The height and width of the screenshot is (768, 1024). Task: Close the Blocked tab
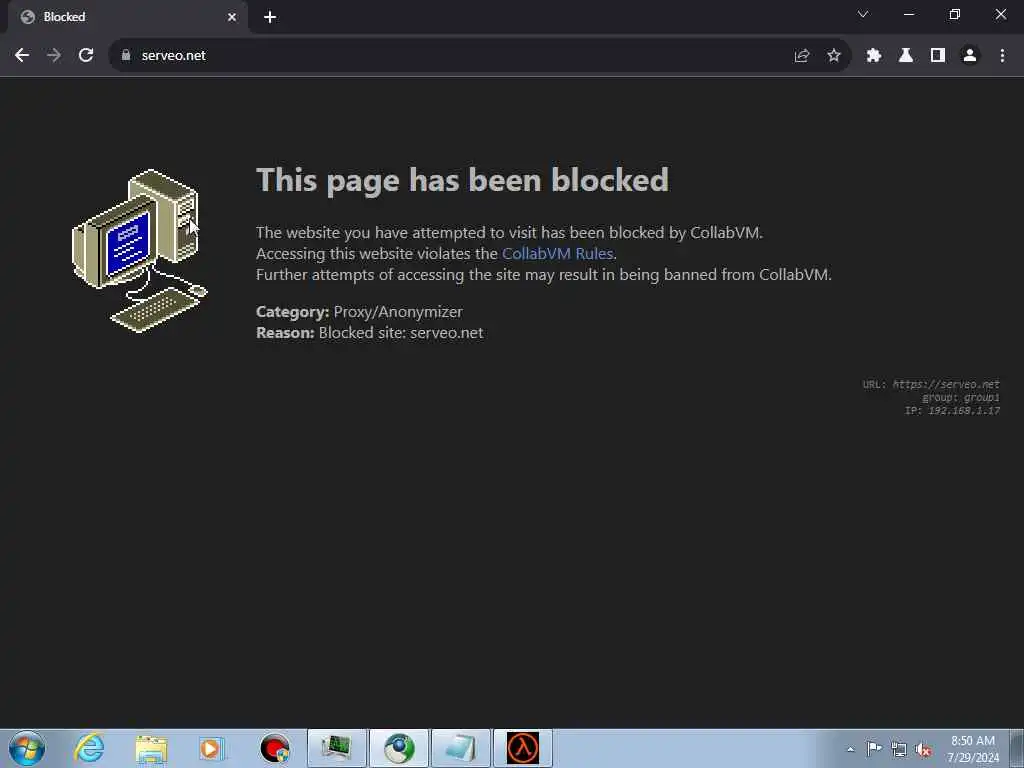click(x=232, y=17)
